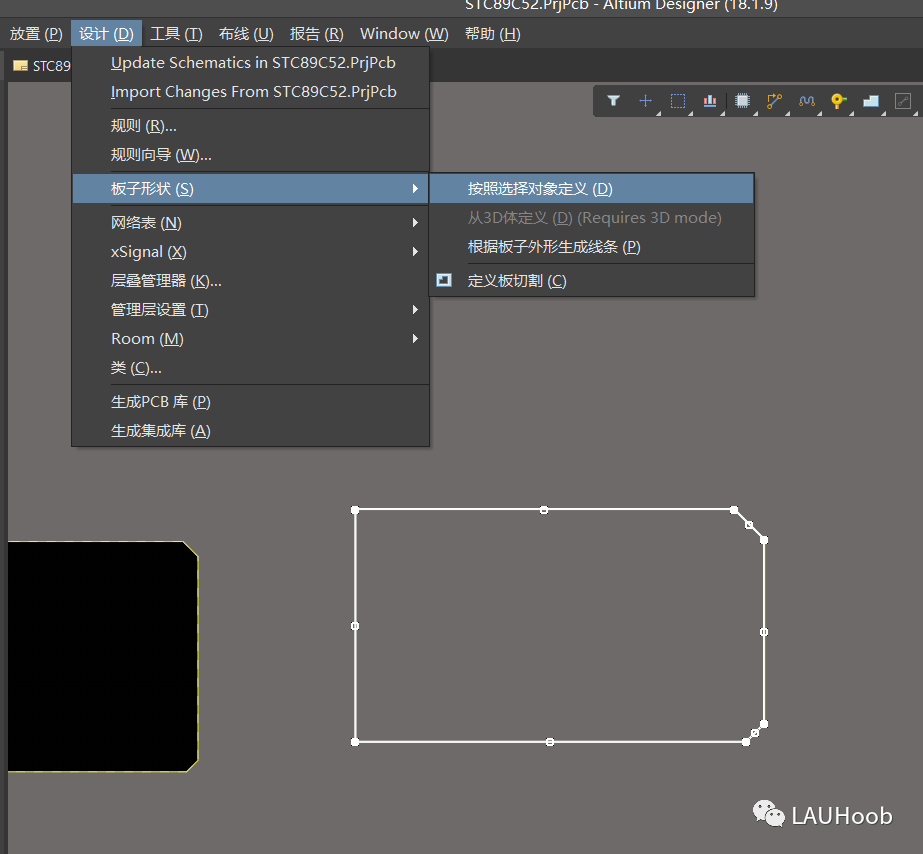Open the 放置 (P) menu
This screenshot has height=854, width=923.
[36, 34]
